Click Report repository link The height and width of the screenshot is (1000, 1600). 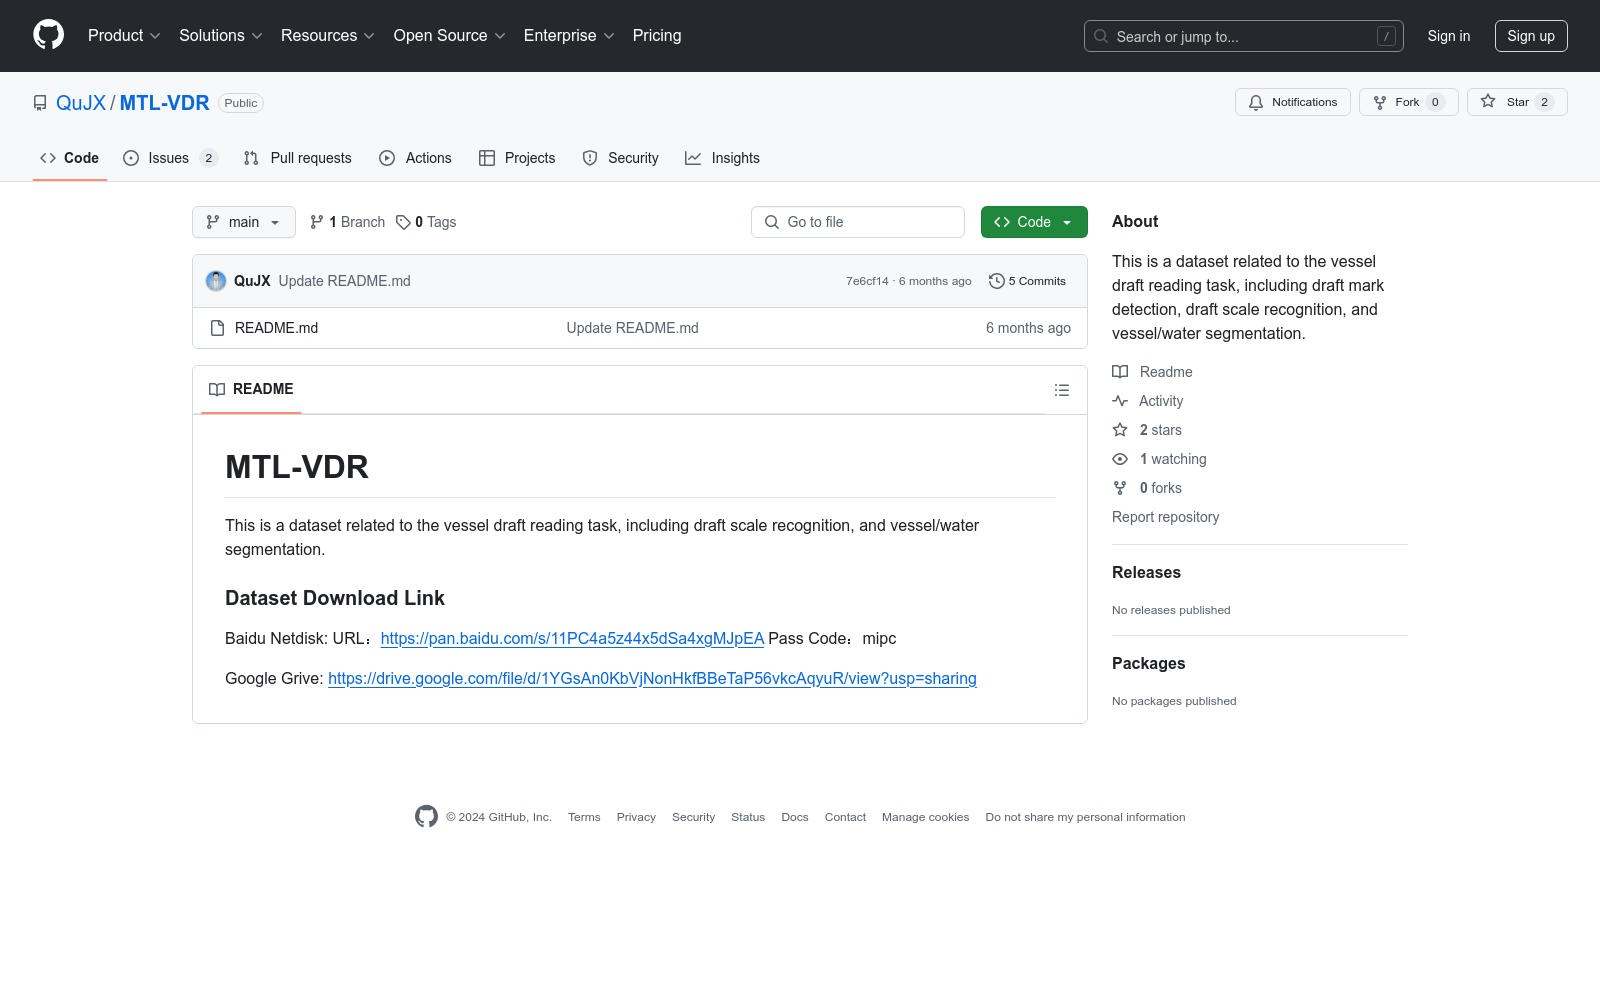click(x=1166, y=517)
